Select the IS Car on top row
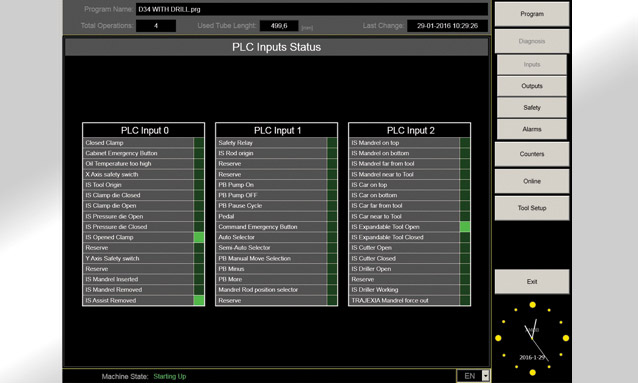The height and width of the screenshot is (383, 638). click(409, 185)
